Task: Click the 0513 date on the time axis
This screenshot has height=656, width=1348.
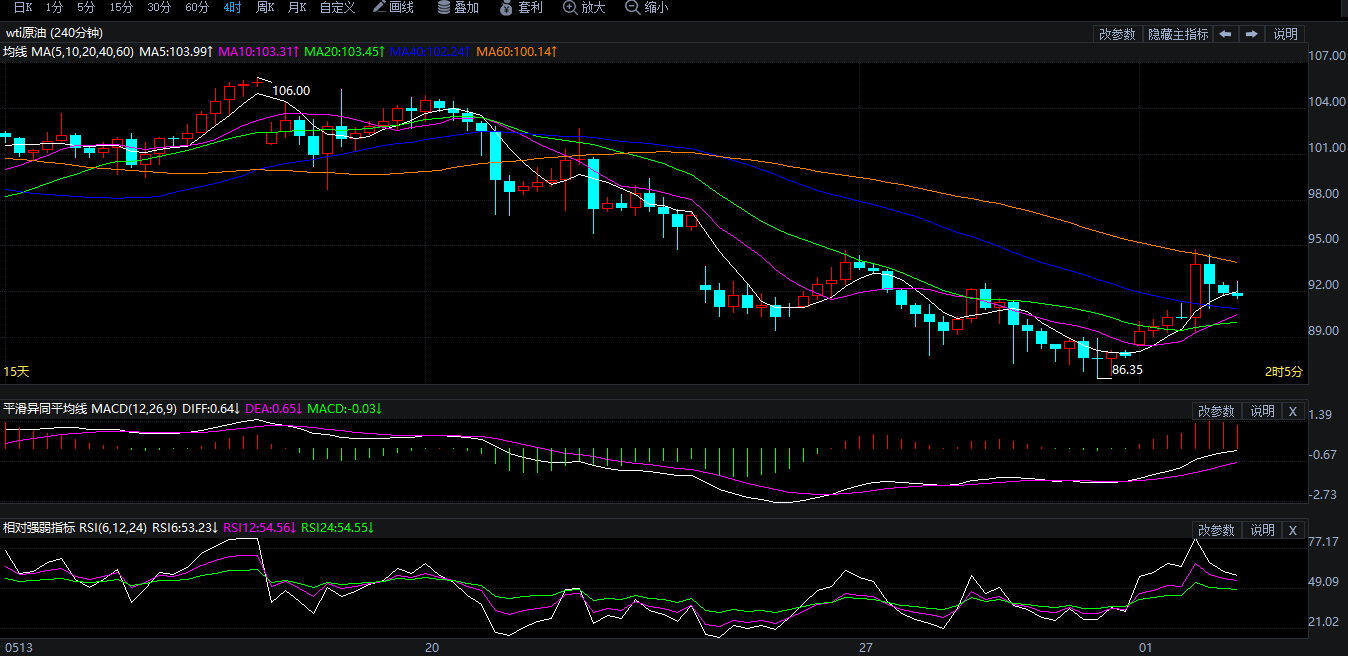Action: pyautogui.click(x=18, y=648)
